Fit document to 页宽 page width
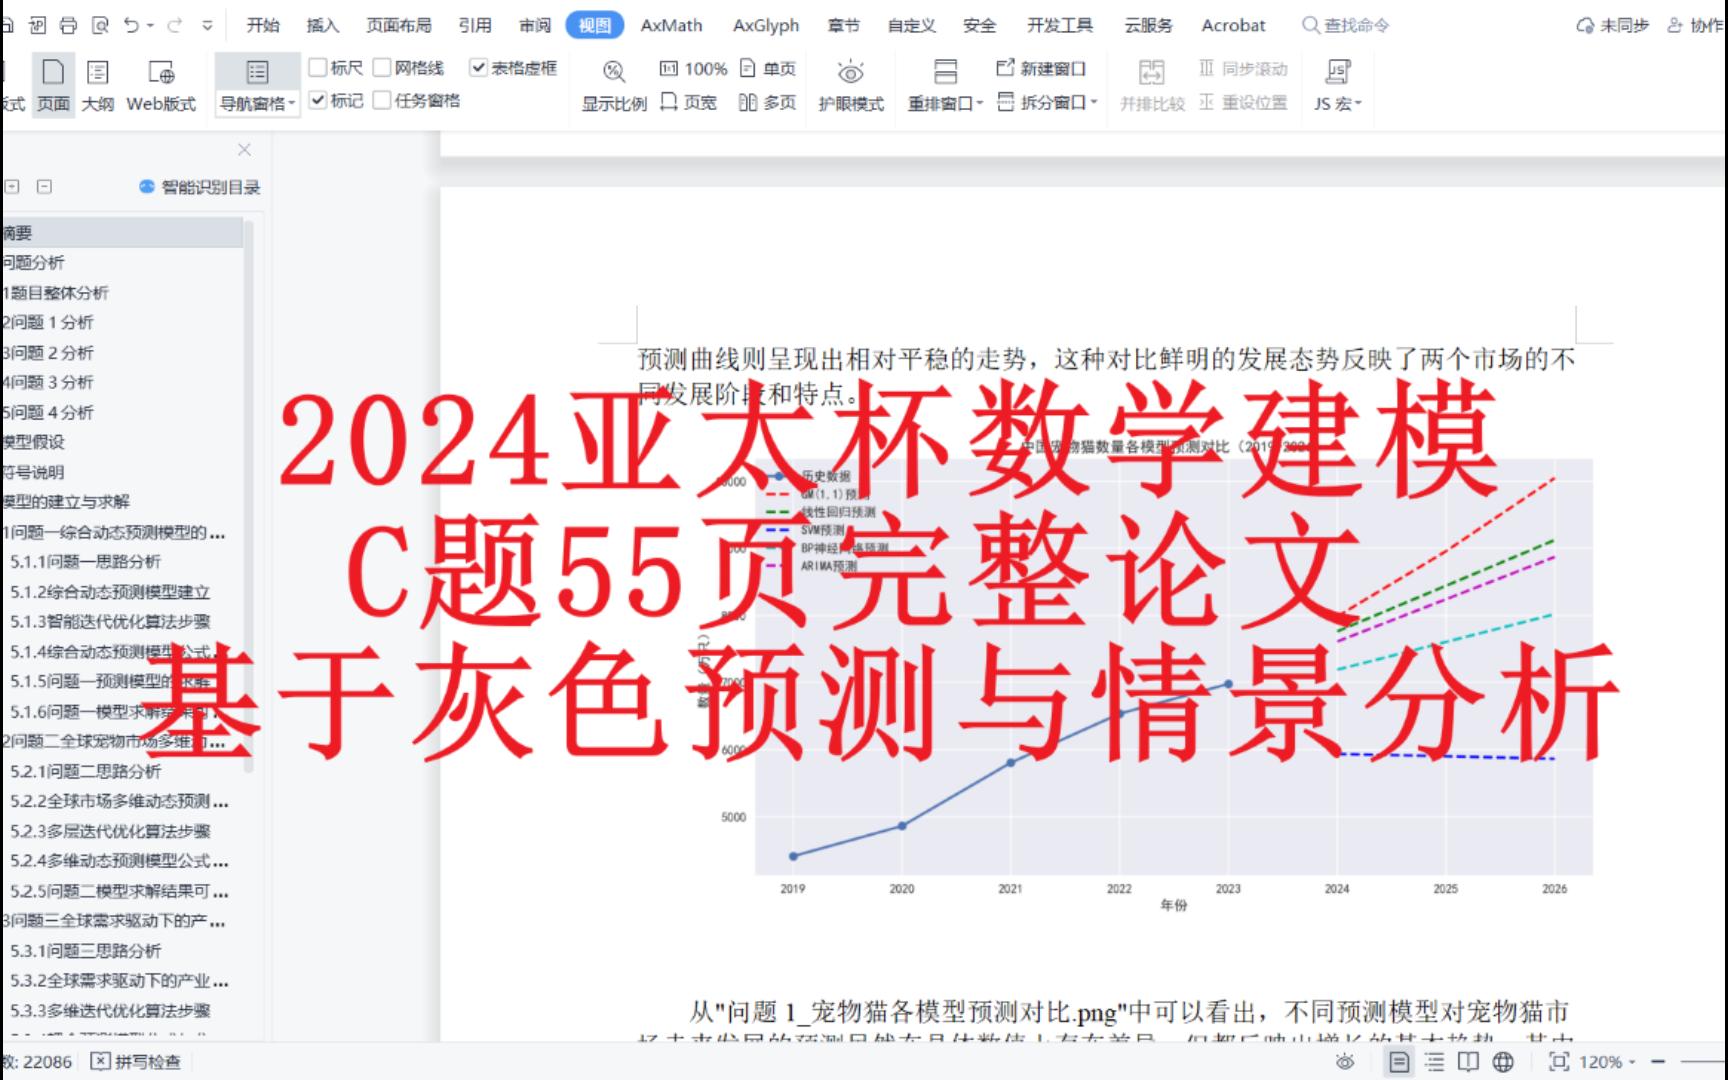 click(x=689, y=102)
